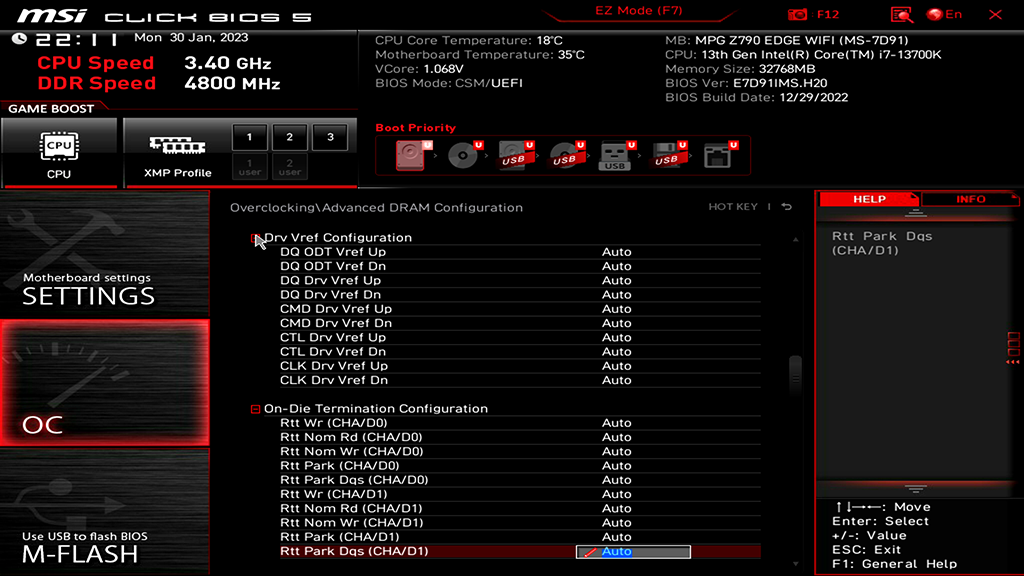1024x576 pixels.
Task: Switch to the INFO tab
Action: tap(969, 199)
